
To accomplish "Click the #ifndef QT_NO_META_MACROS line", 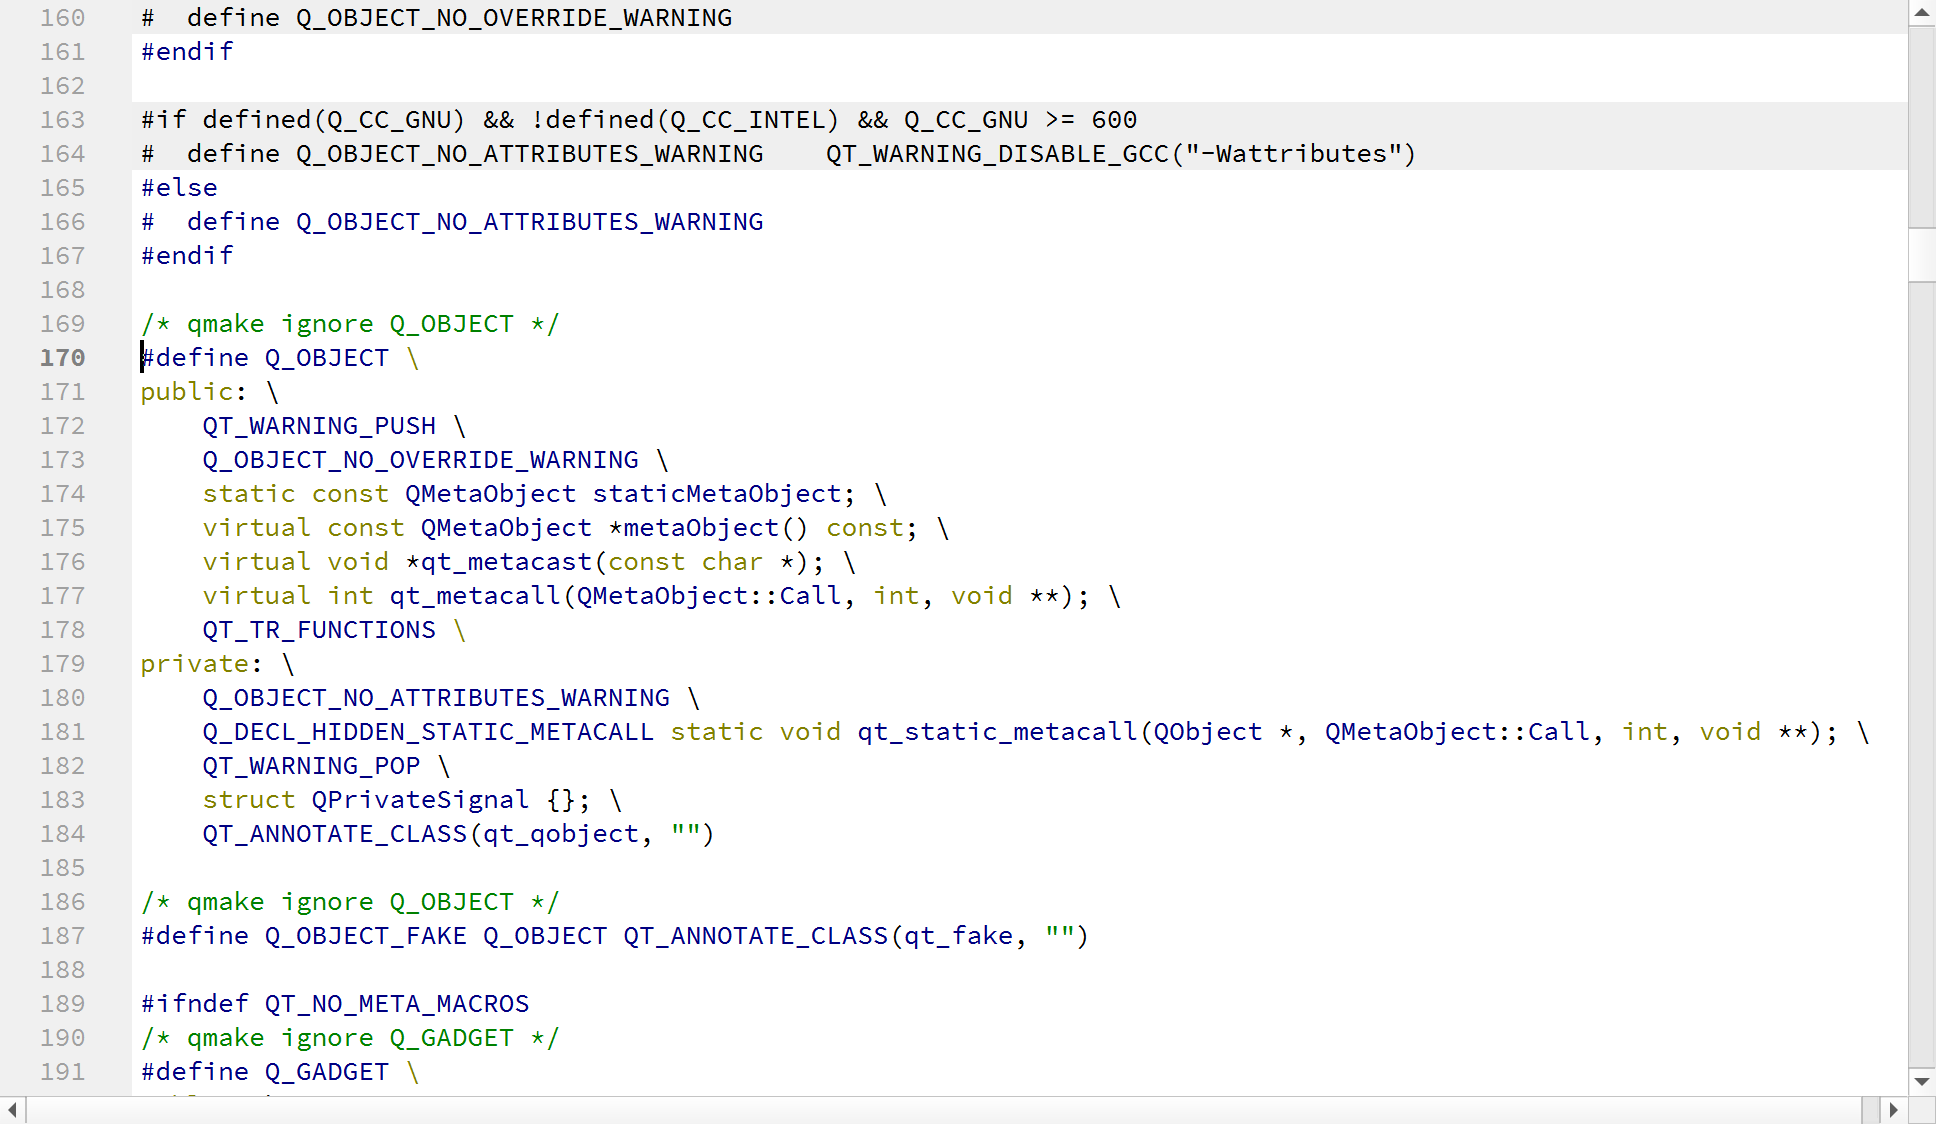I will point(335,1004).
